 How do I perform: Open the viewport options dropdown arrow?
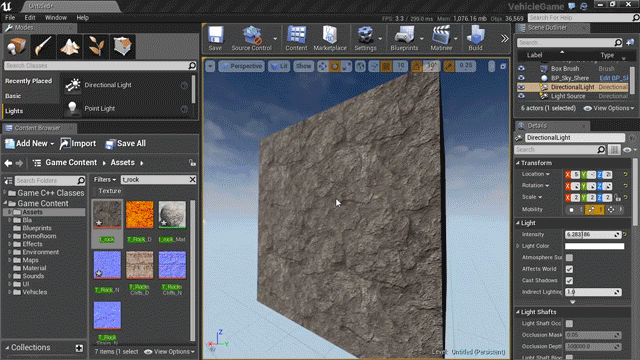tap(210, 66)
